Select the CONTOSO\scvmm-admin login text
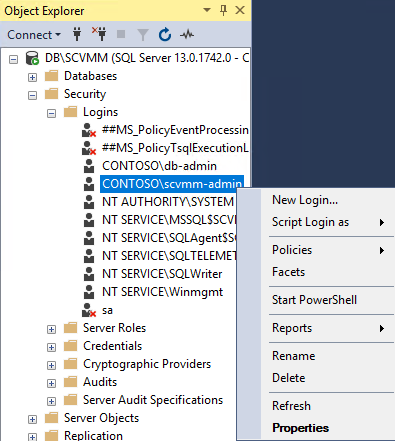Screen dimensions: 395x441 172,184
